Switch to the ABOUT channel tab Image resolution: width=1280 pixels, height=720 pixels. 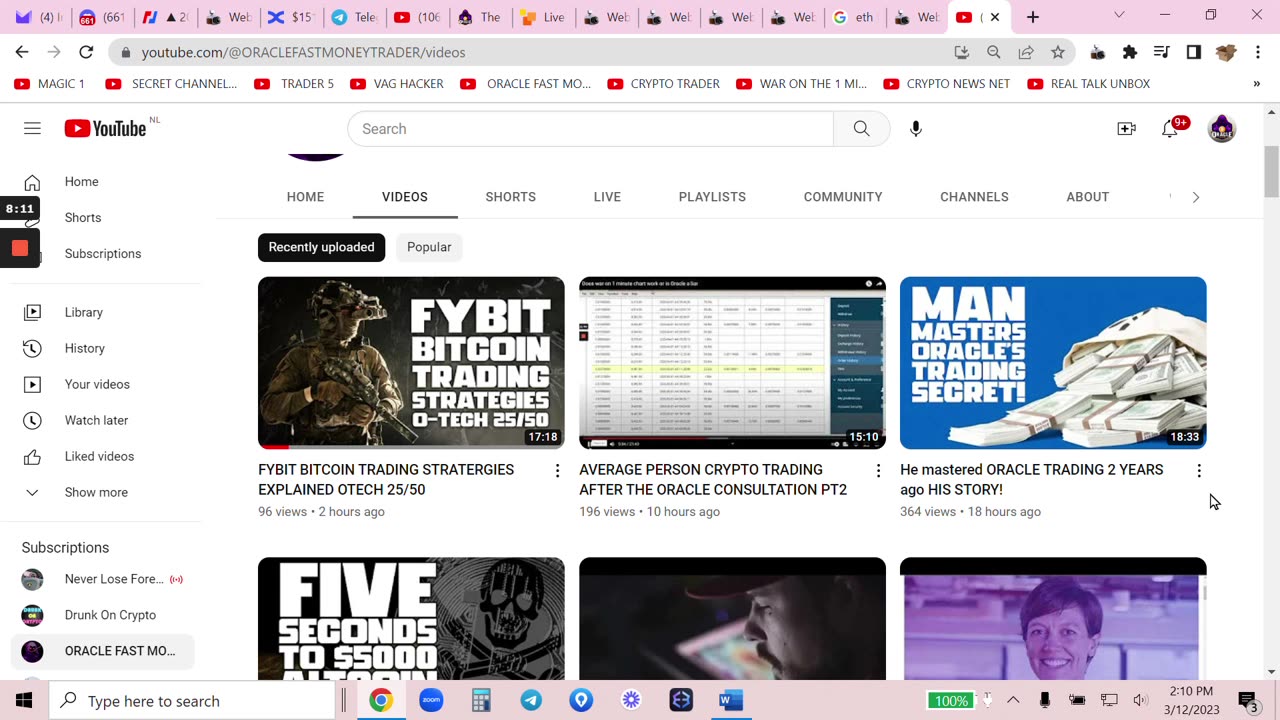(x=1087, y=197)
